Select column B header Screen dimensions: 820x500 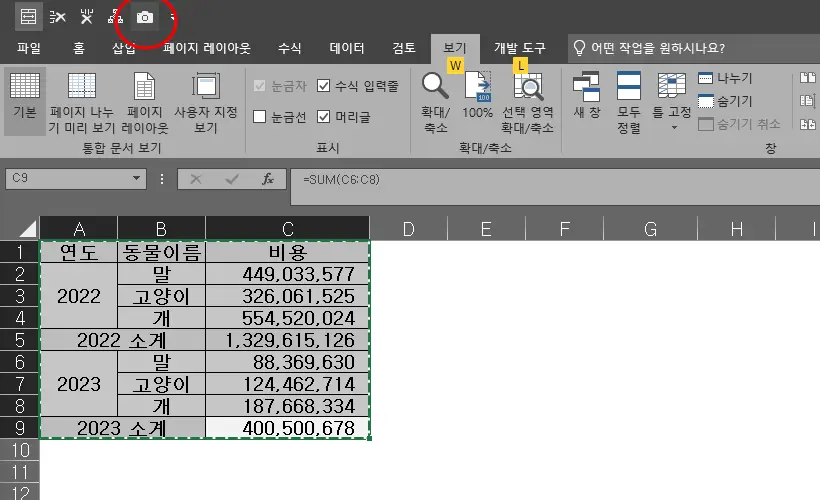click(x=162, y=229)
